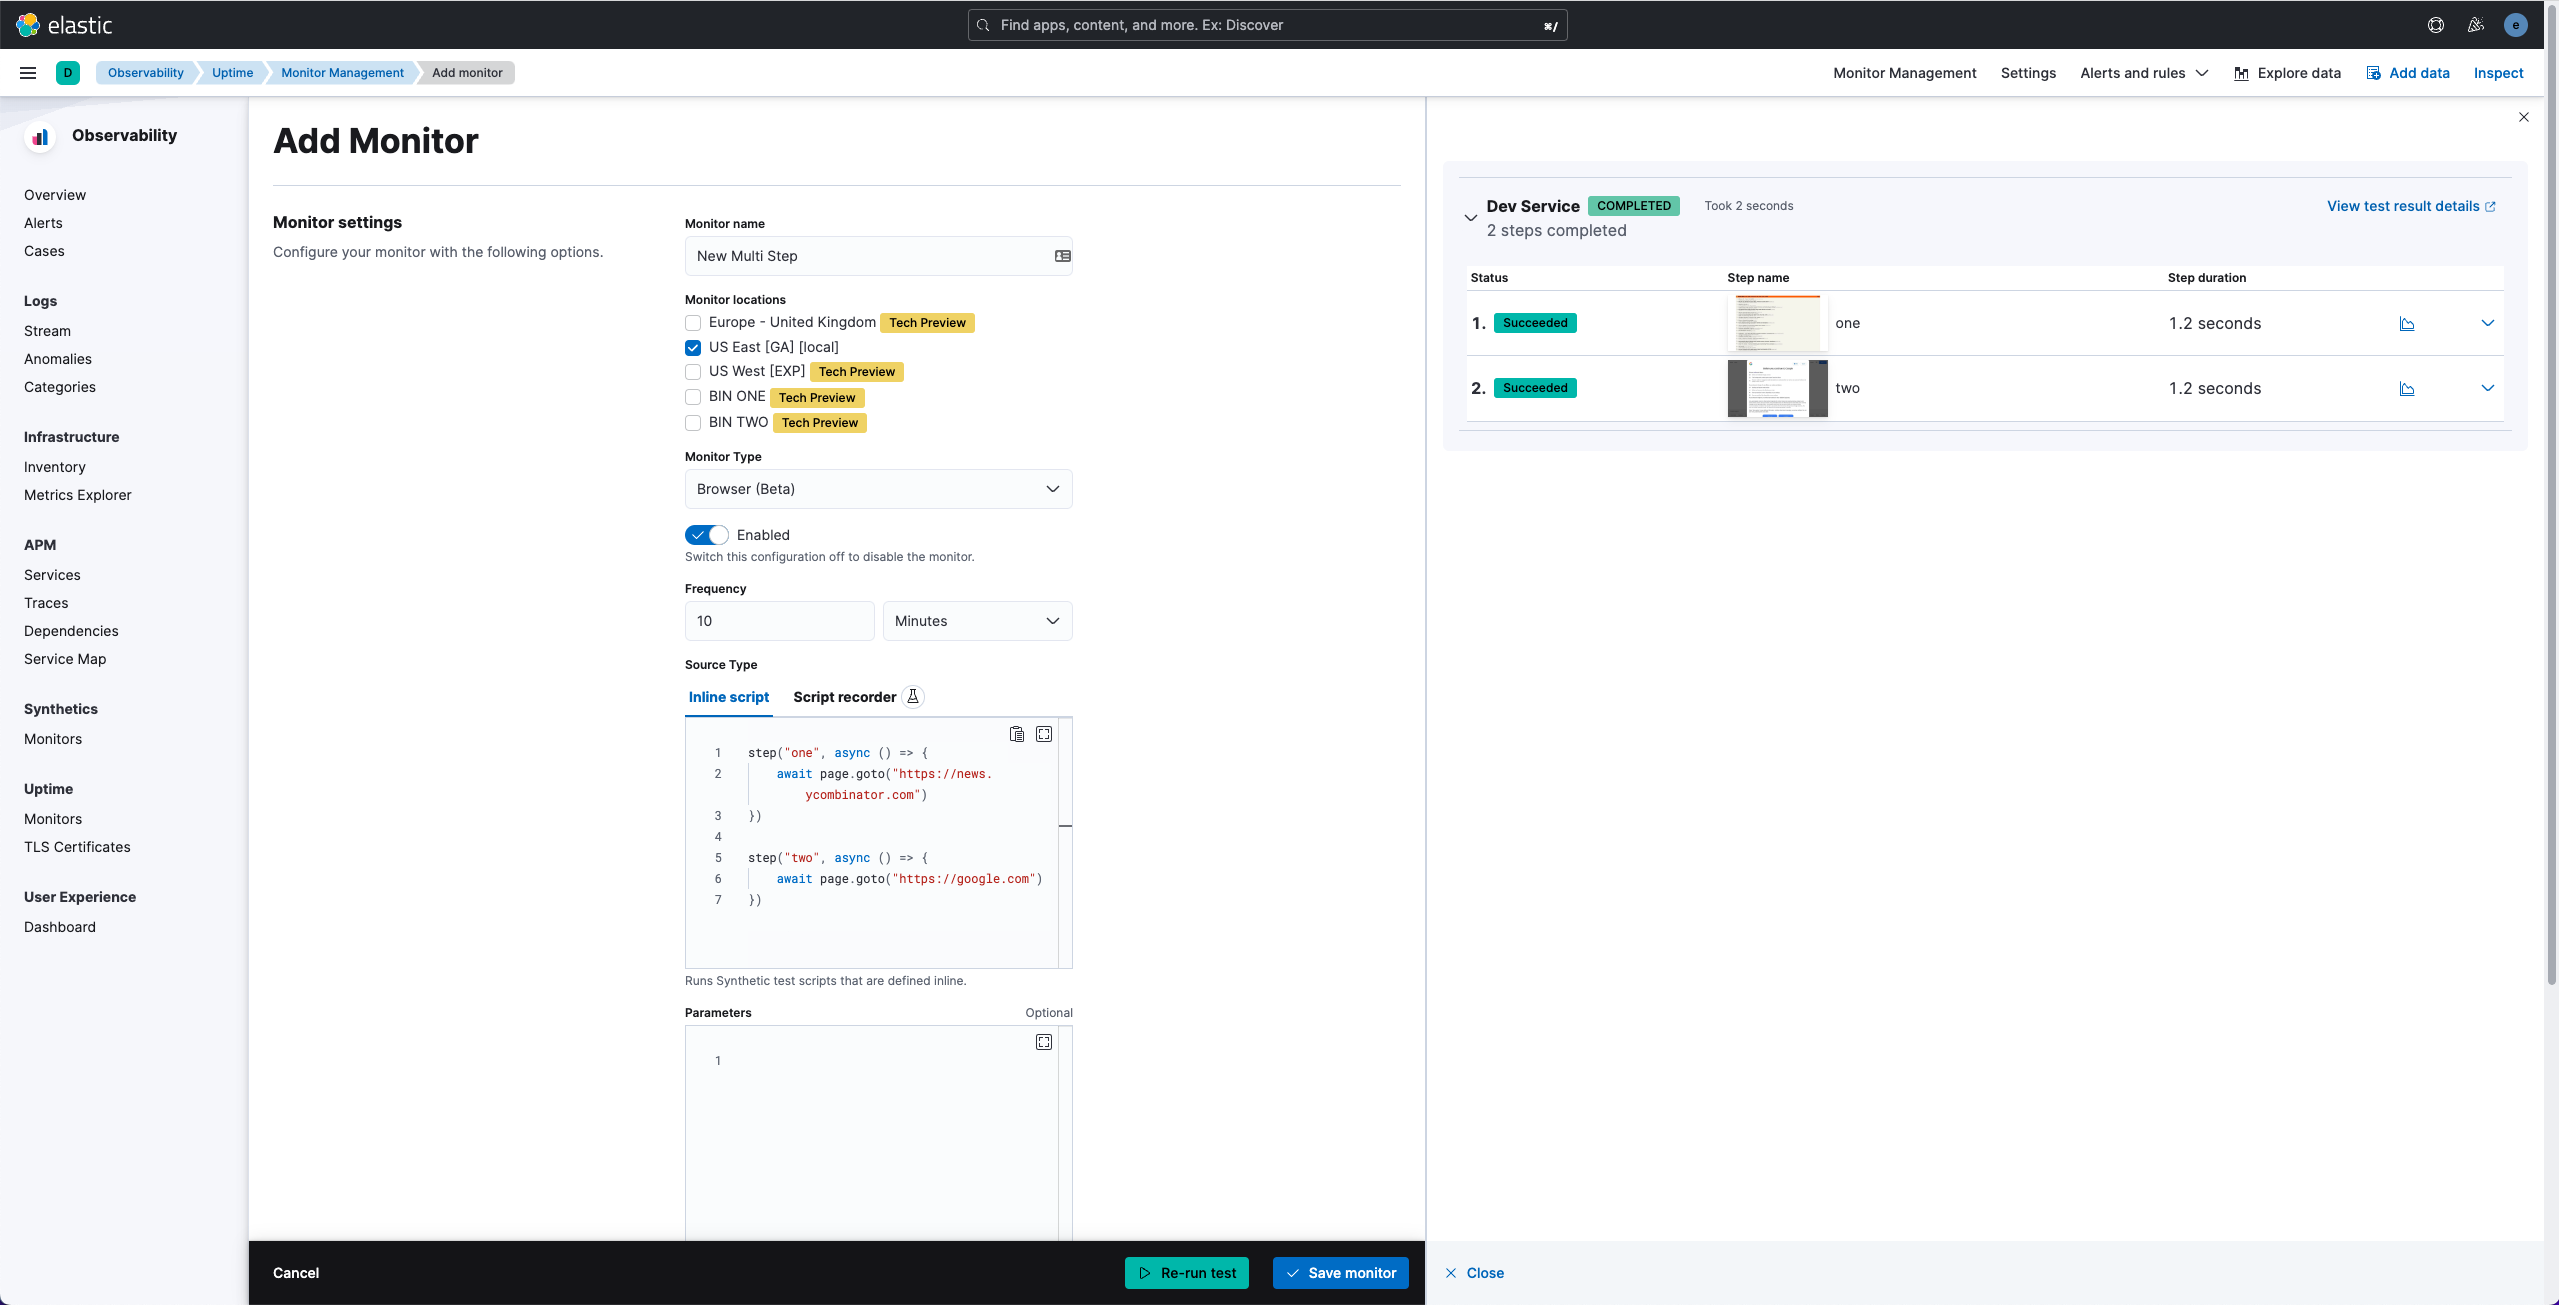Open the step one screenshot thumbnail
This screenshot has width=2559, height=1305.
click(1777, 323)
